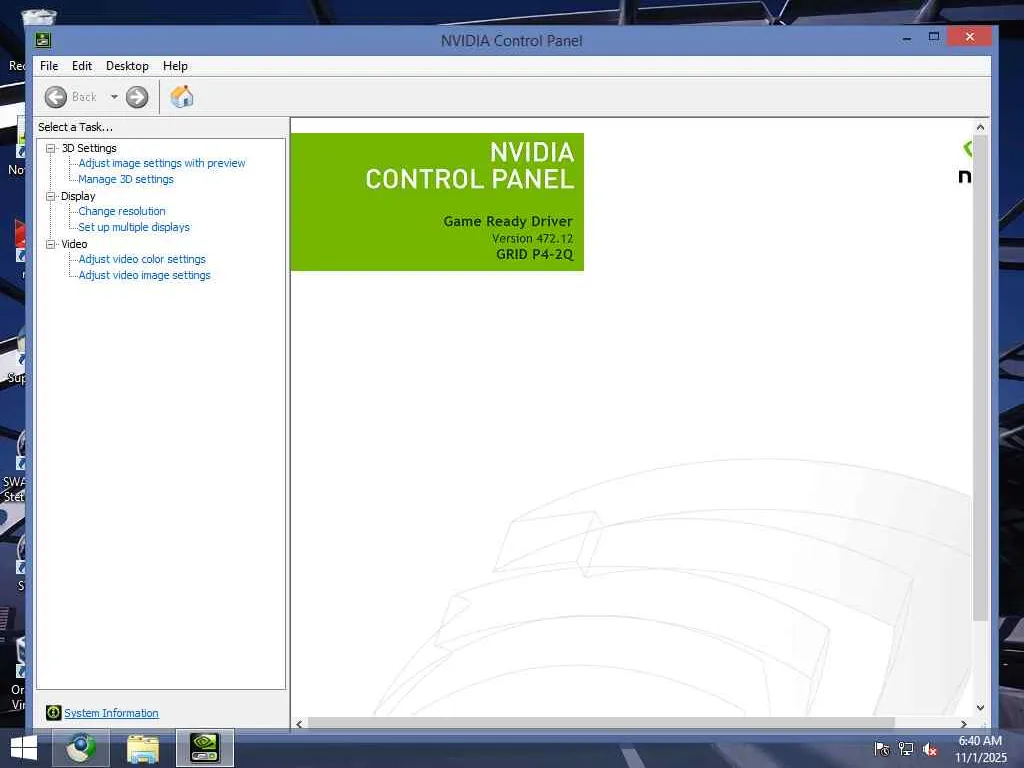This screenshot has height=768, width=1024.
Task: Click the 'Game Ready Driver' text
Action: point(508,221)
